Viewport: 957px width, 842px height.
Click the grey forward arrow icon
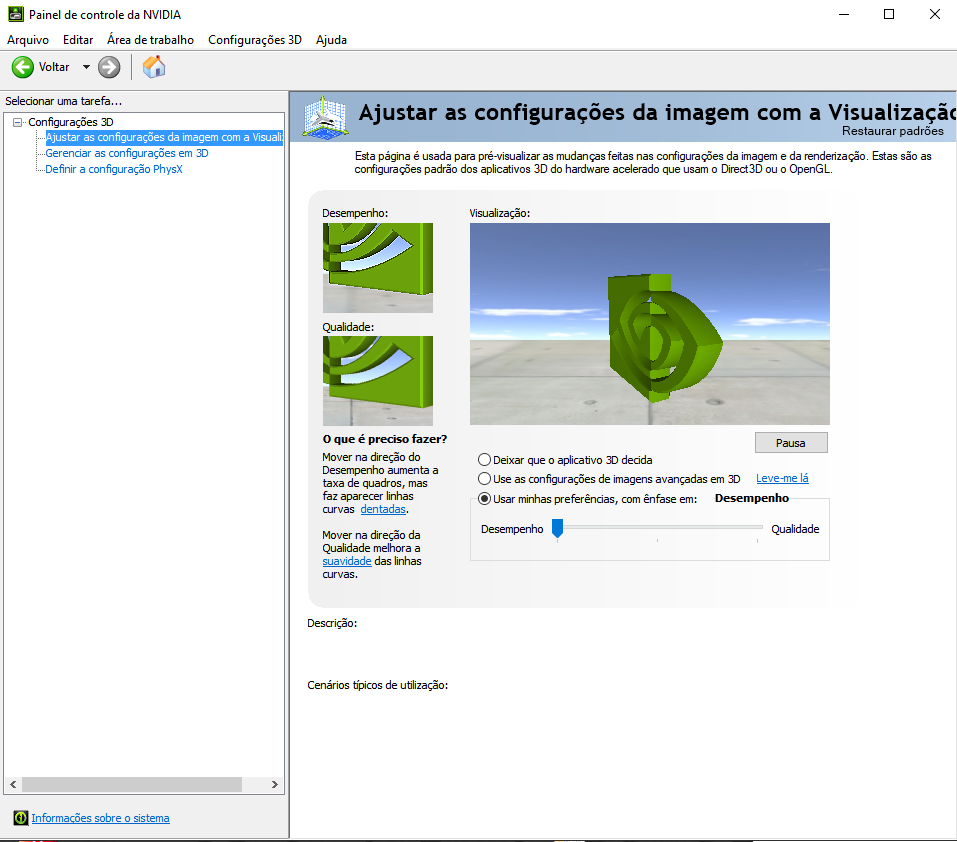pyautogui.click(x=109, y=67)
